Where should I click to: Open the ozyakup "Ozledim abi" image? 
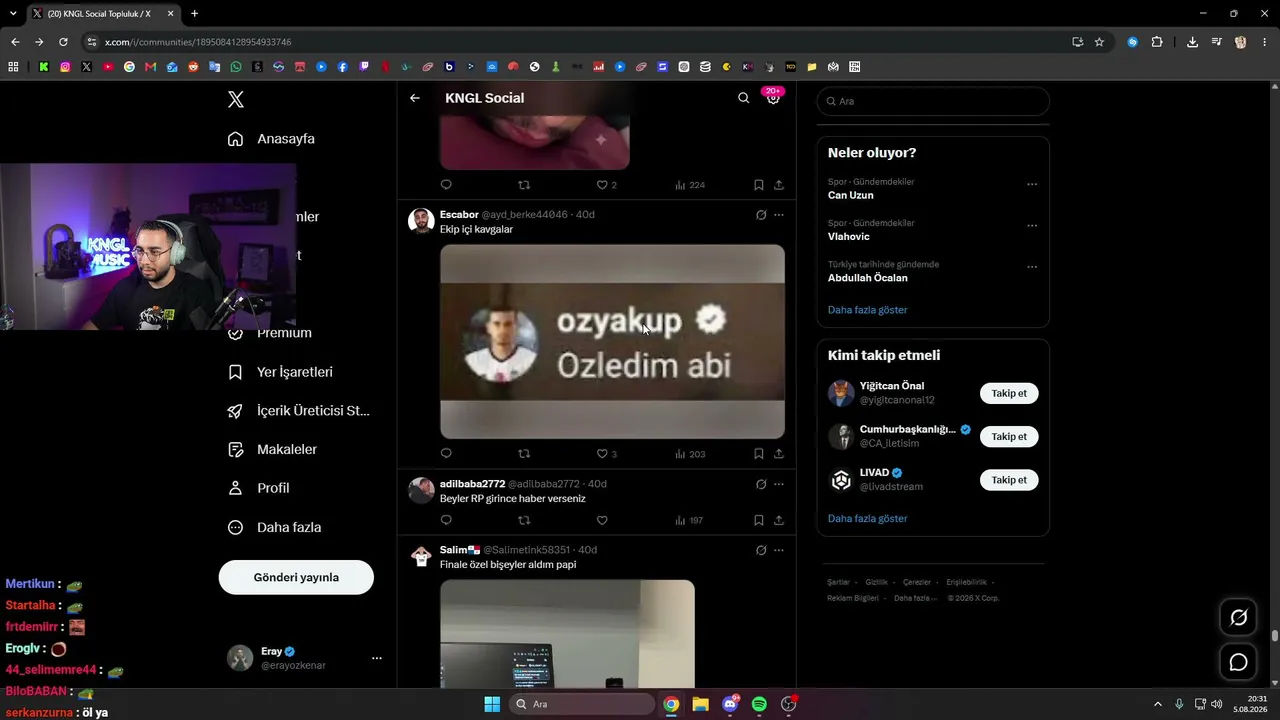point(612,341)
